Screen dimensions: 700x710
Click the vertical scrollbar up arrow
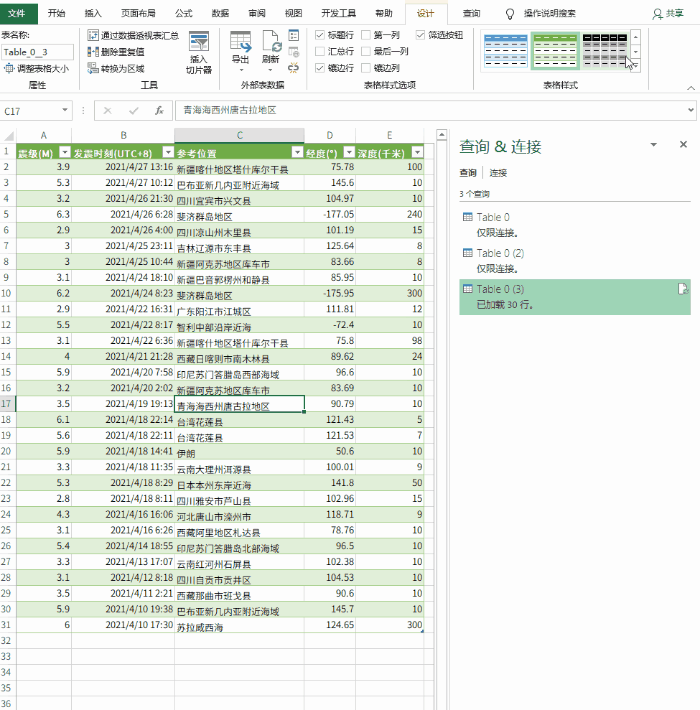pos(441,134)
